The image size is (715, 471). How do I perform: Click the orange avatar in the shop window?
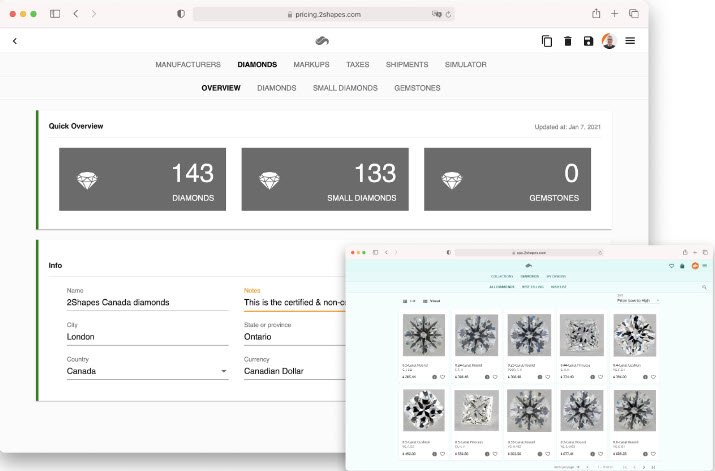click(695, 265)
